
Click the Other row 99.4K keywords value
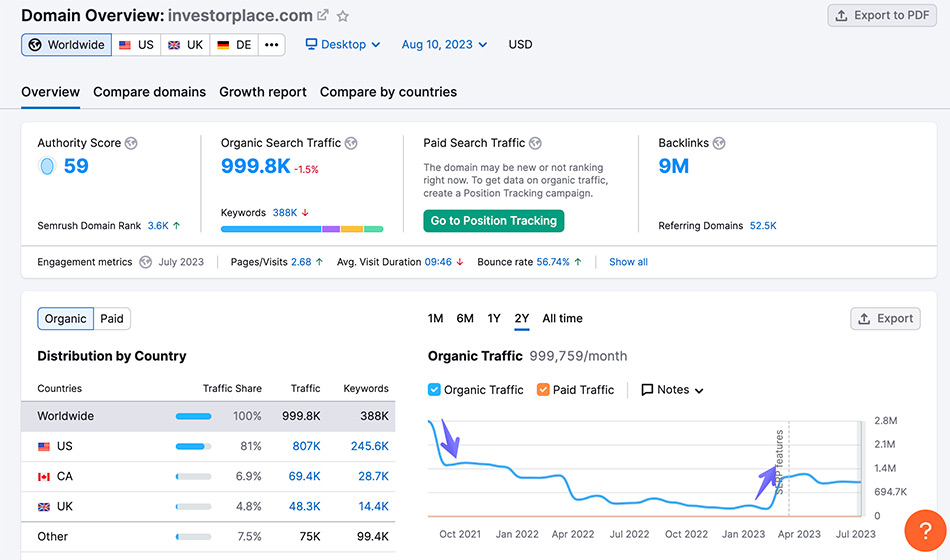[373, 537]
